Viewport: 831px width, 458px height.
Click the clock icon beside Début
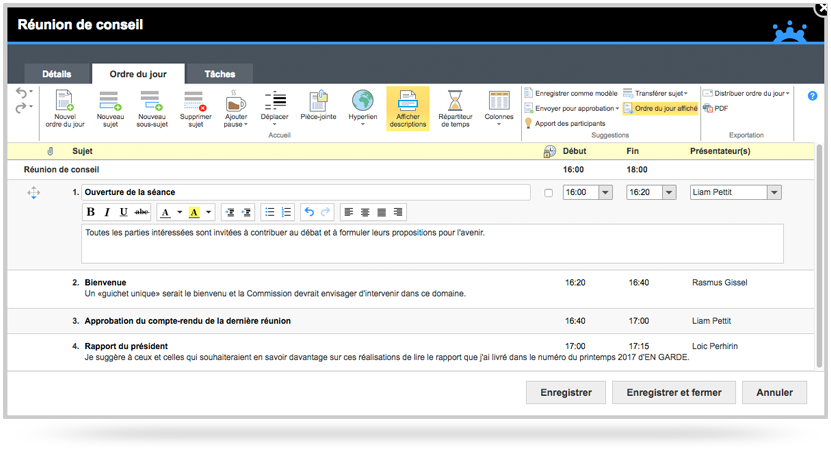coord(550,152)
